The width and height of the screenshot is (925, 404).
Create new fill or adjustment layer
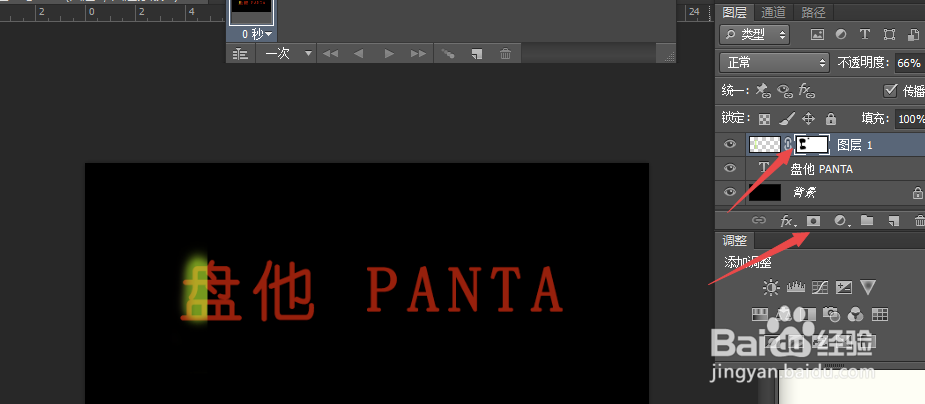841,221
